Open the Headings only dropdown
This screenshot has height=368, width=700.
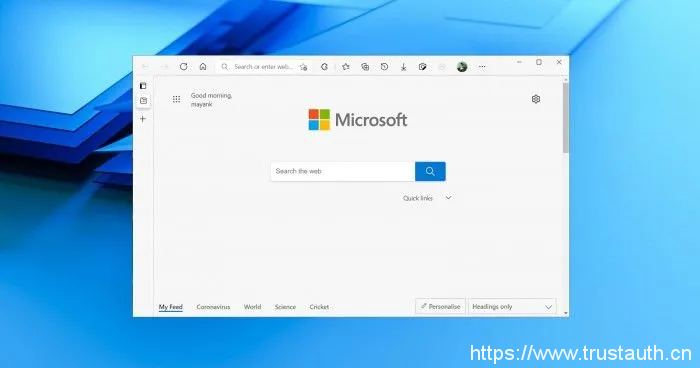[512, 307]
